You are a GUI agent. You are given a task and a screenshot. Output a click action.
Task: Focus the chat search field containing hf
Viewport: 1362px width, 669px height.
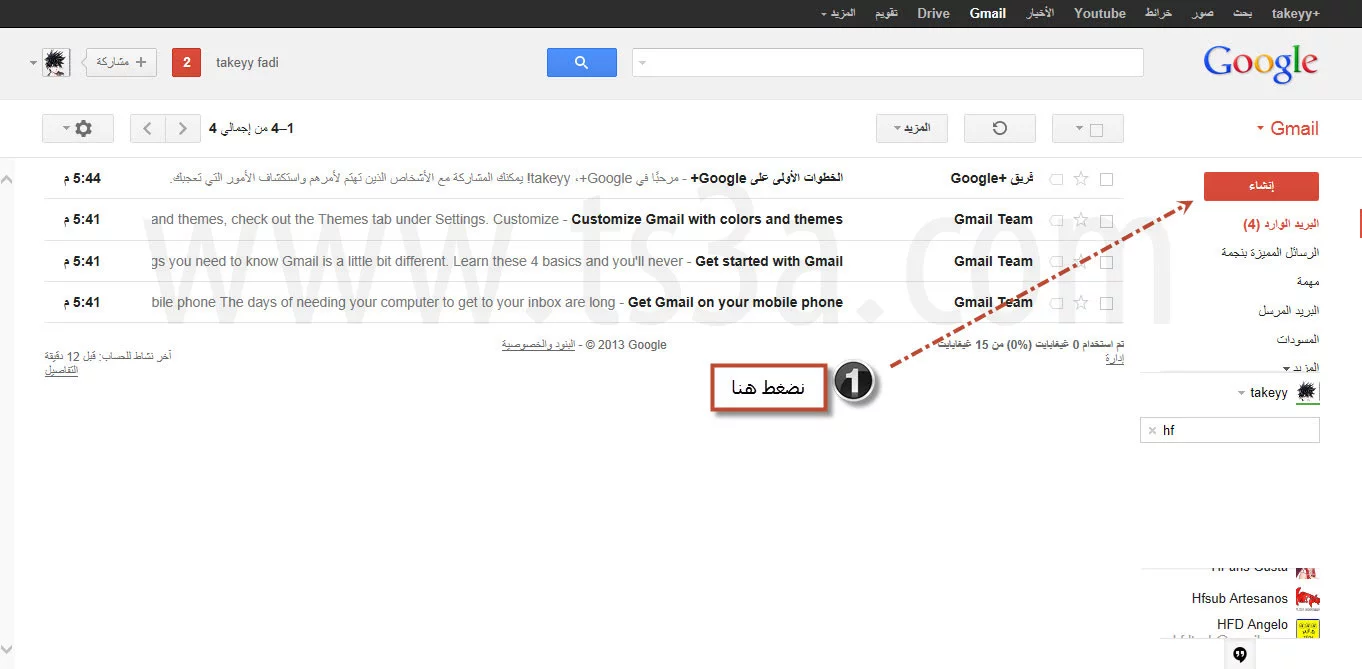click(1230, 430)
